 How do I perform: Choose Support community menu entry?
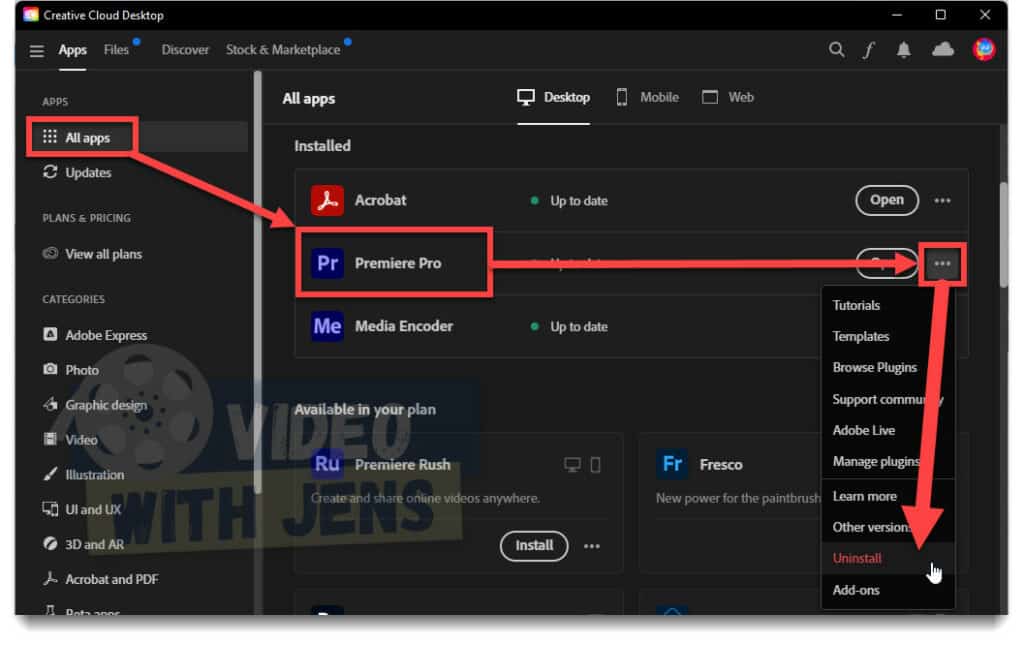click(x=888, y=399)
